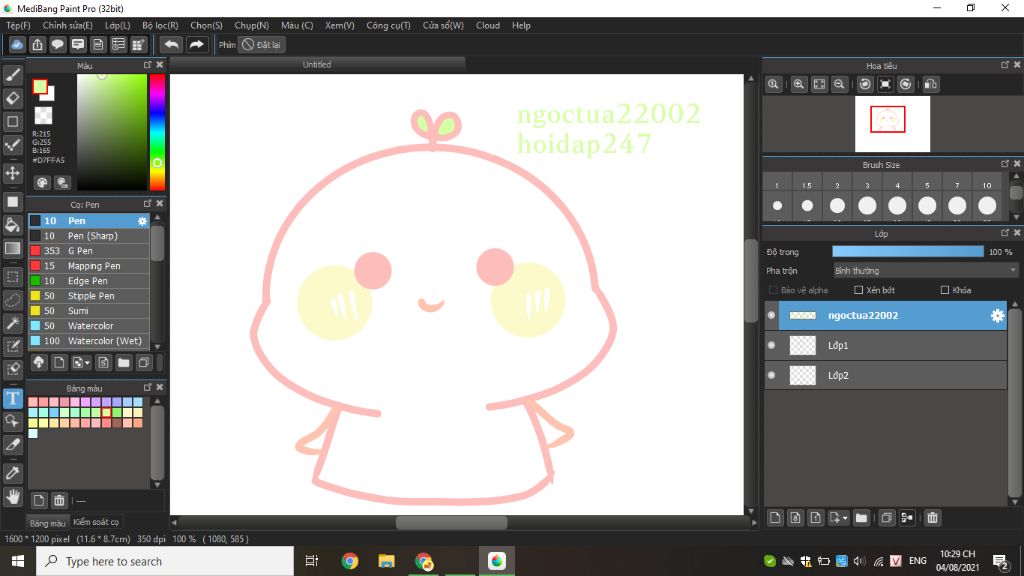Screen dimensions: 1024x576
Task: Undock the Màu color panel
Action: pyautogui.click(x=147, y=65)
